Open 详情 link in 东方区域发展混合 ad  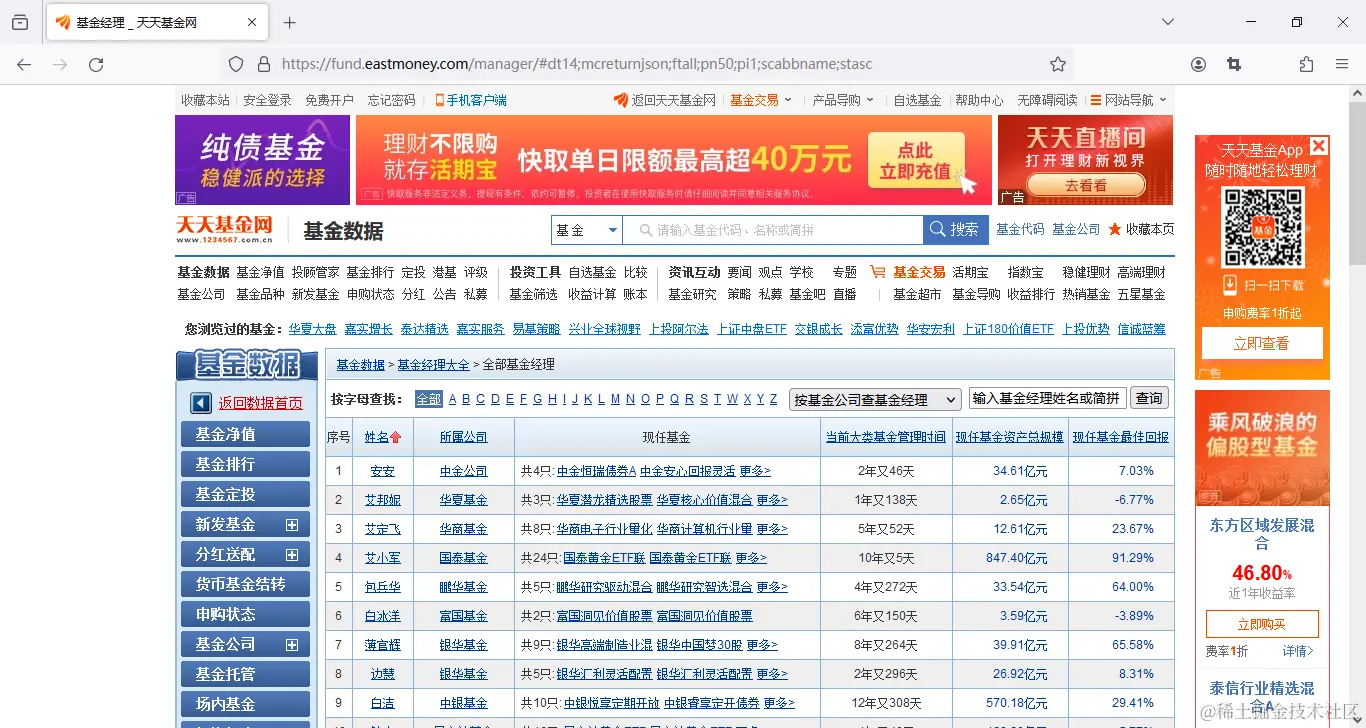pos(1297,651)
